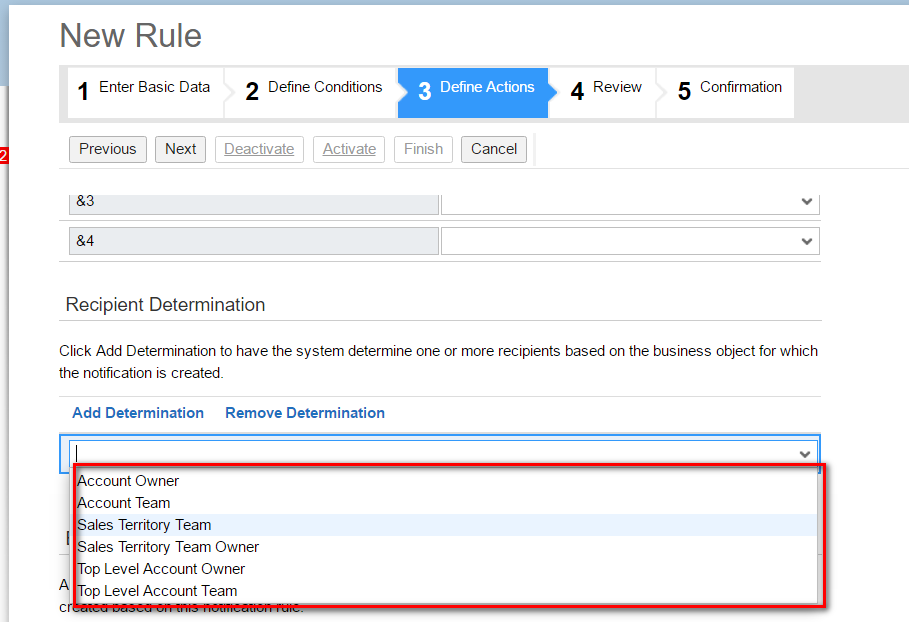
Task: Click Add Determination link
Action: click(138, 413)
